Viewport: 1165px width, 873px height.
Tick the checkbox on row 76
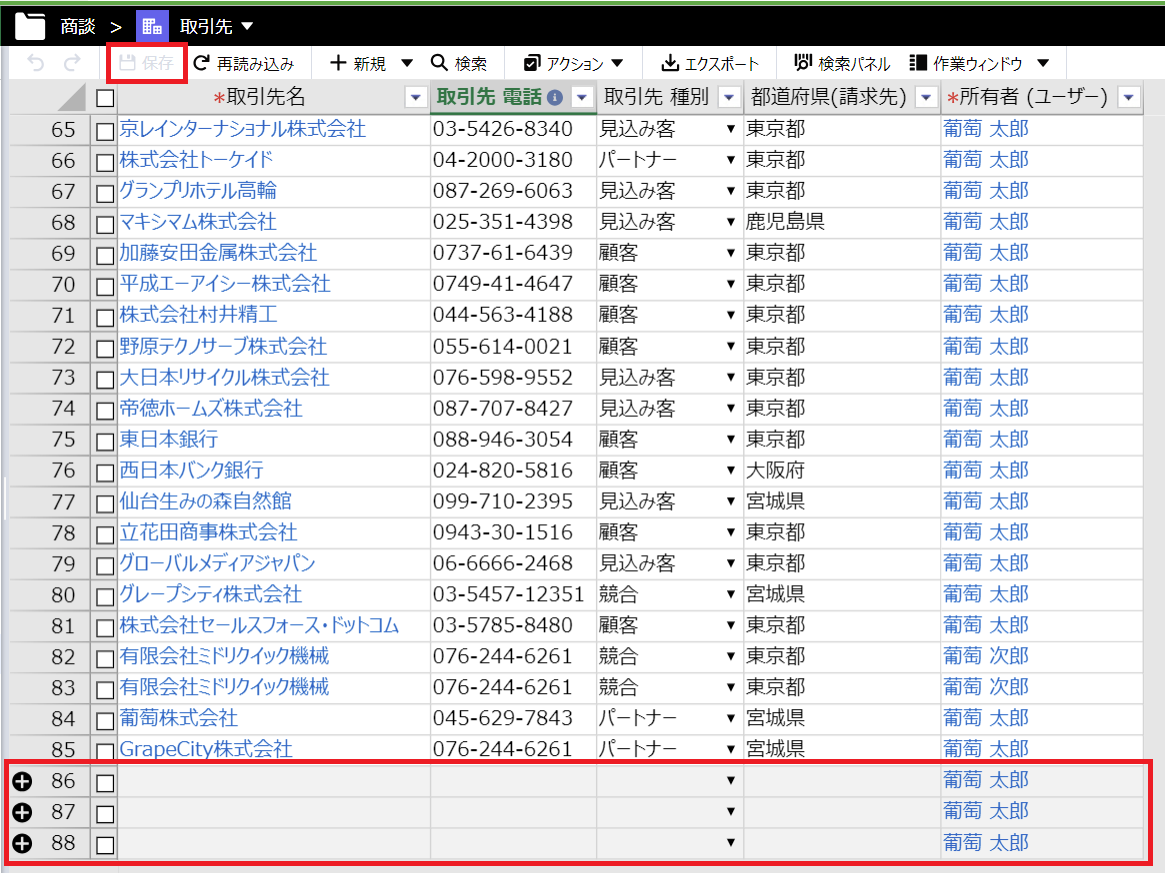105,472
